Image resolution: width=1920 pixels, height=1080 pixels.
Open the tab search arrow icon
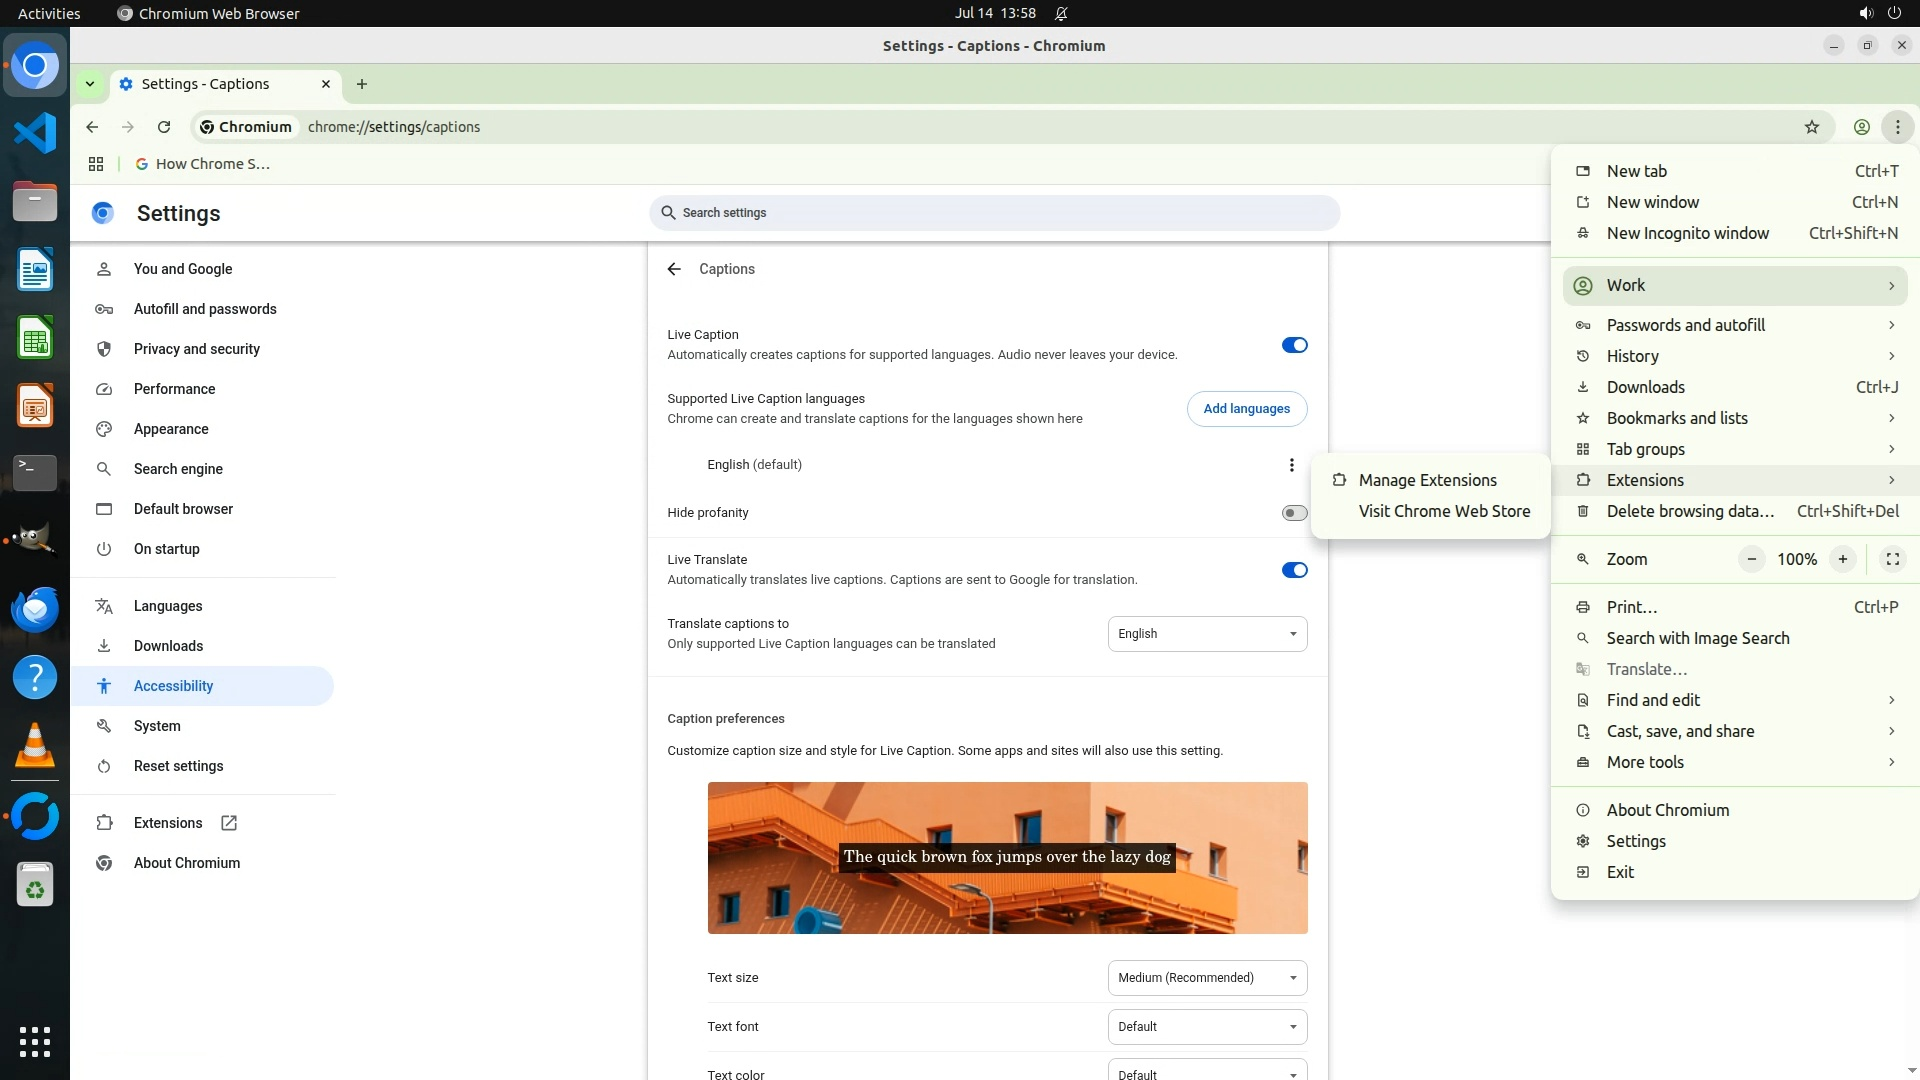pyautogui.click(x=90, y=84)
